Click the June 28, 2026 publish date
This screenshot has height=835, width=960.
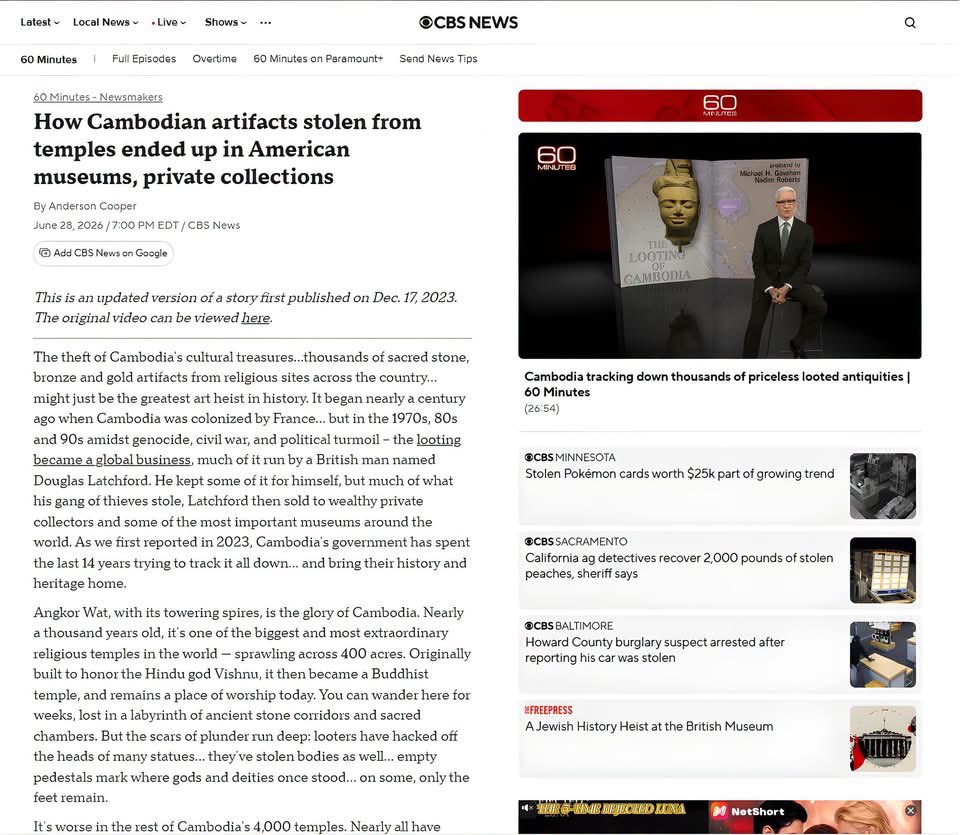[x=68, y=225]
